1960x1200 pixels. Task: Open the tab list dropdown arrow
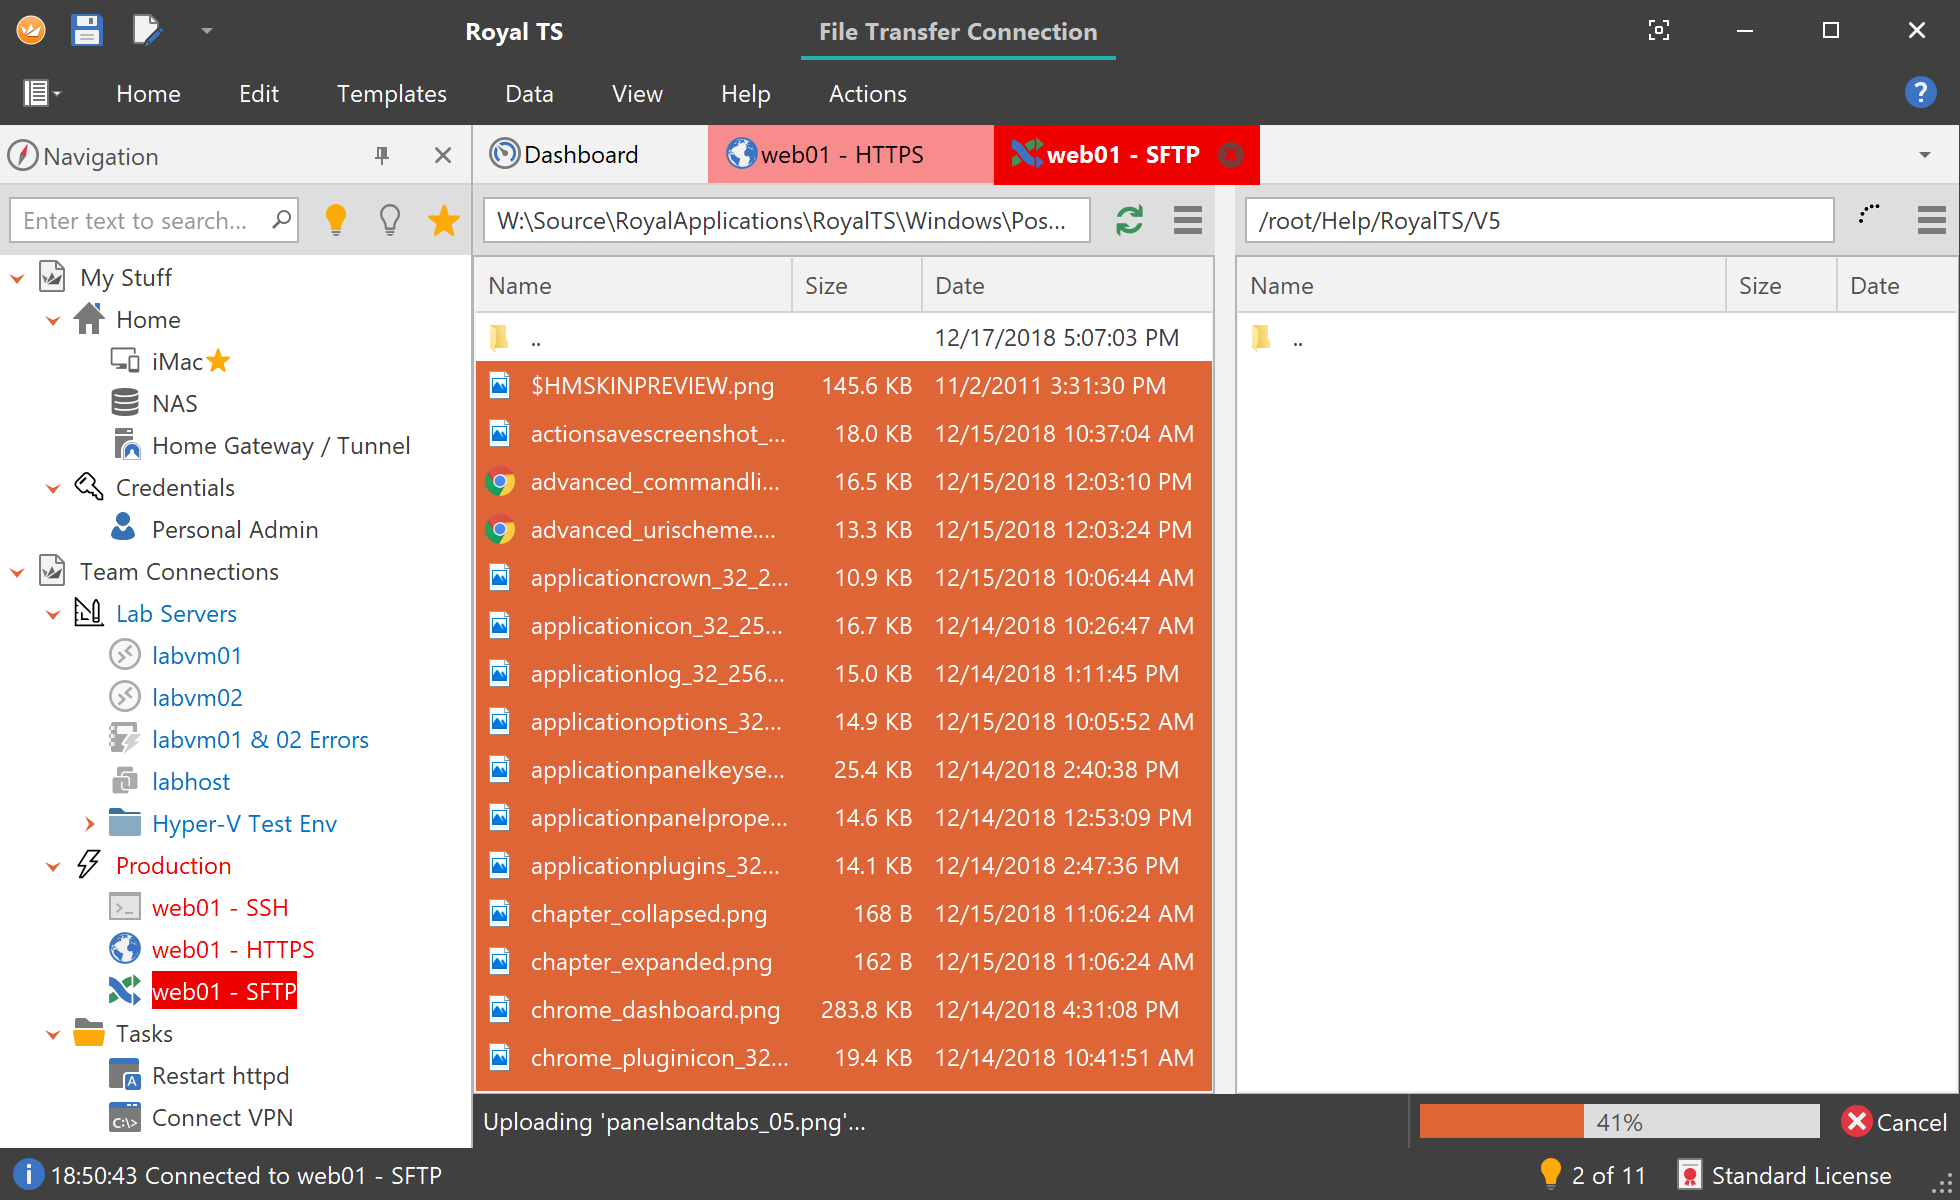pyautogui.click(x=1924, y=155)
